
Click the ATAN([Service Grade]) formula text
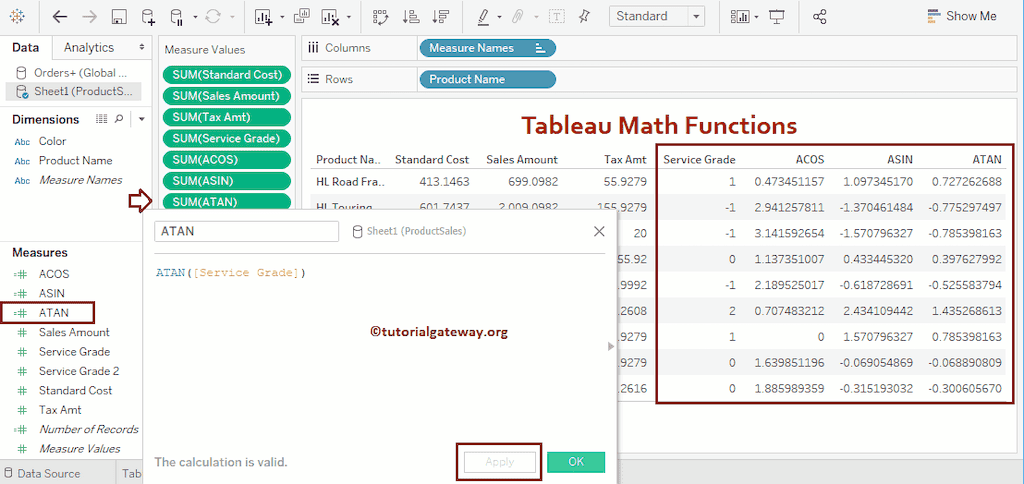[x=231, y=273]
